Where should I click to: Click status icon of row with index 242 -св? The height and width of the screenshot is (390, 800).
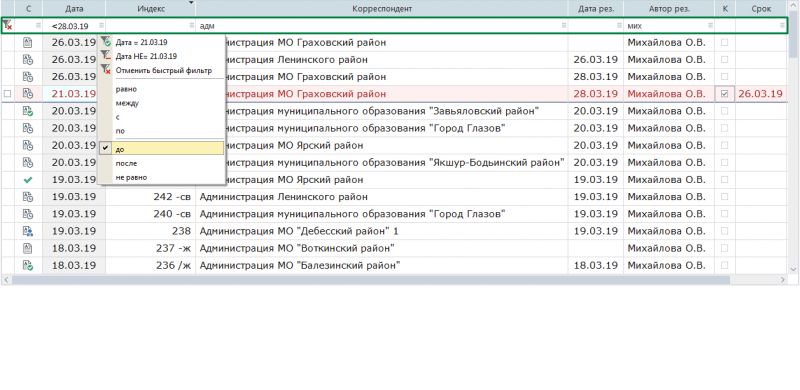click(28, 197)
